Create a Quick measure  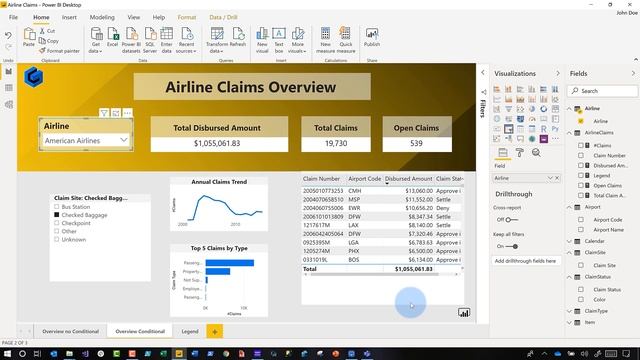pos(346,40)
